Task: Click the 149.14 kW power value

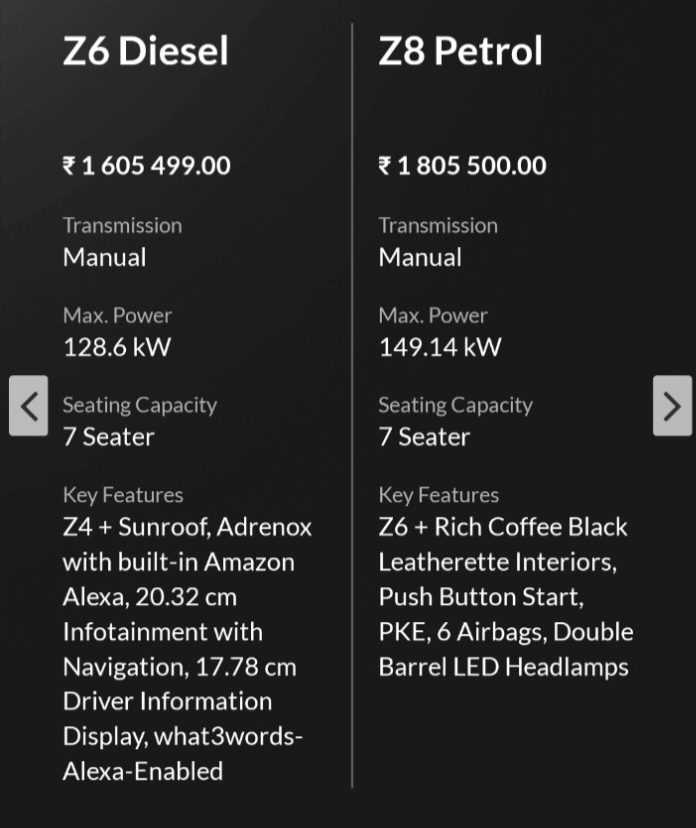Action: click(440, 348)
